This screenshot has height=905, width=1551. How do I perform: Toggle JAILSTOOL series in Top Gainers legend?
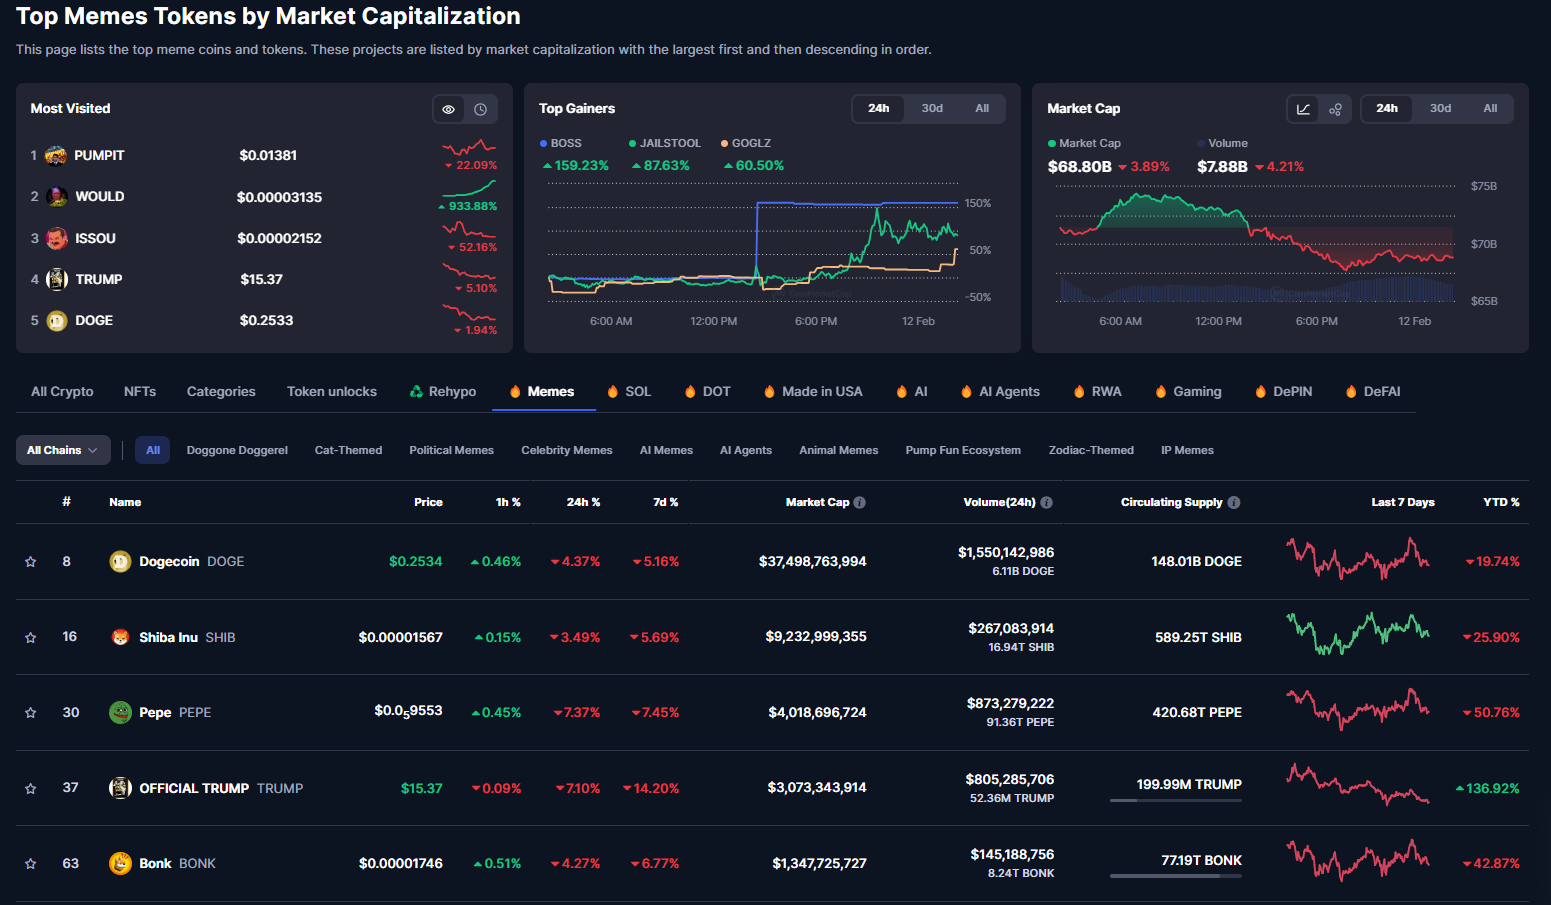(665, 144)
